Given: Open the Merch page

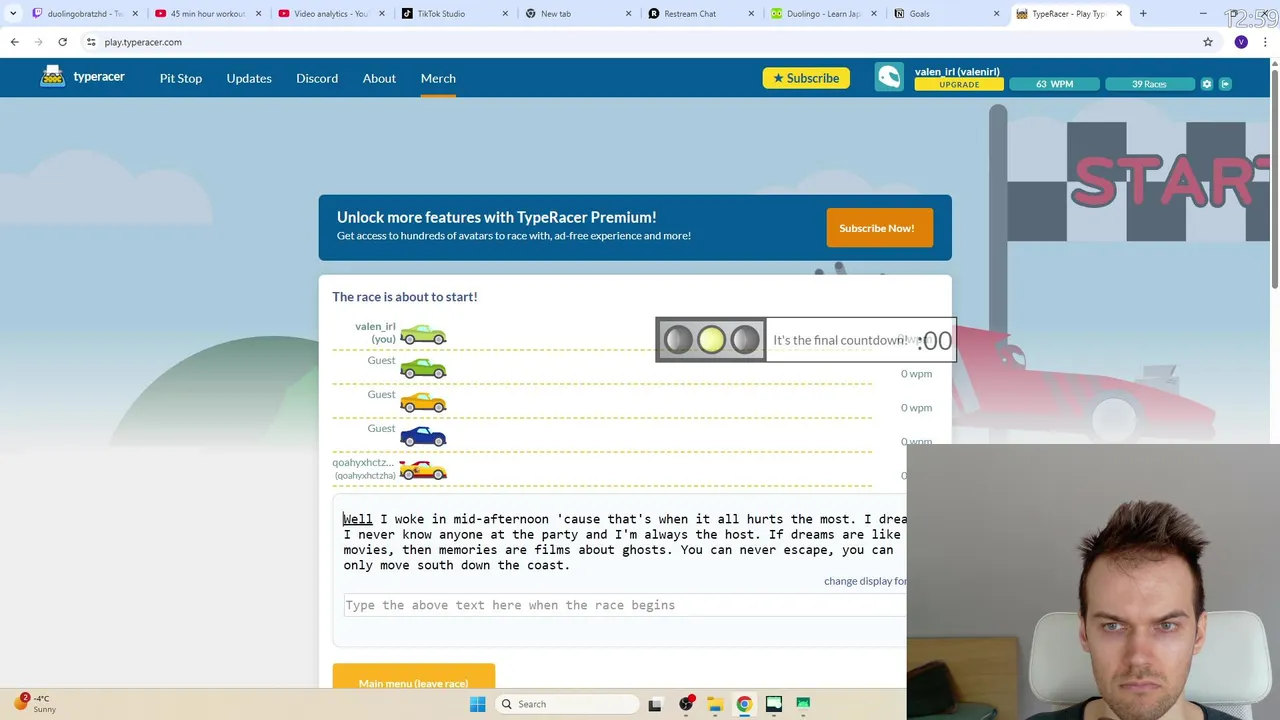Looking at the screenshot, I should click(x=438, y=78).
